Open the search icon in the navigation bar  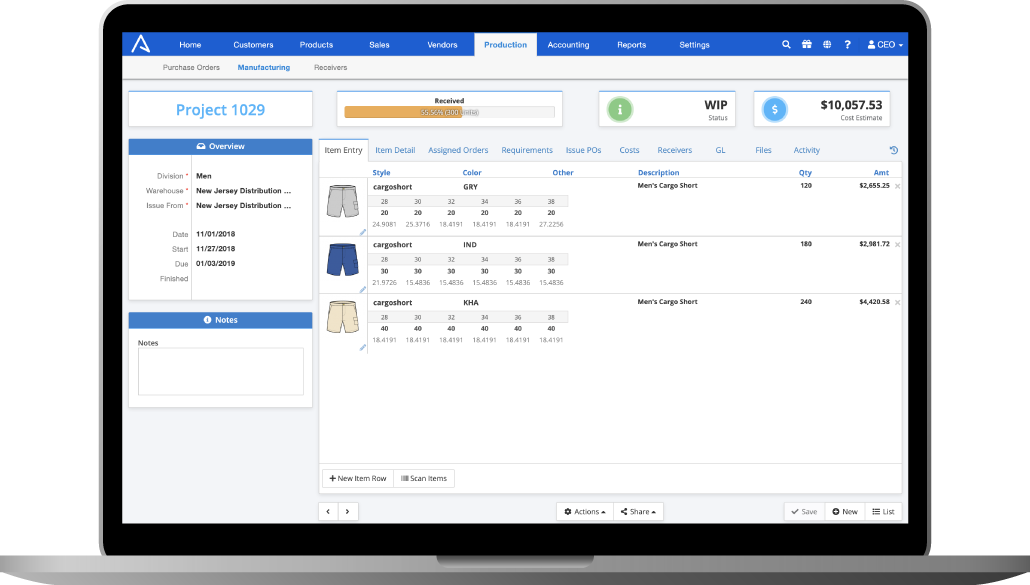pyautogui.click(x=786, y=44)
